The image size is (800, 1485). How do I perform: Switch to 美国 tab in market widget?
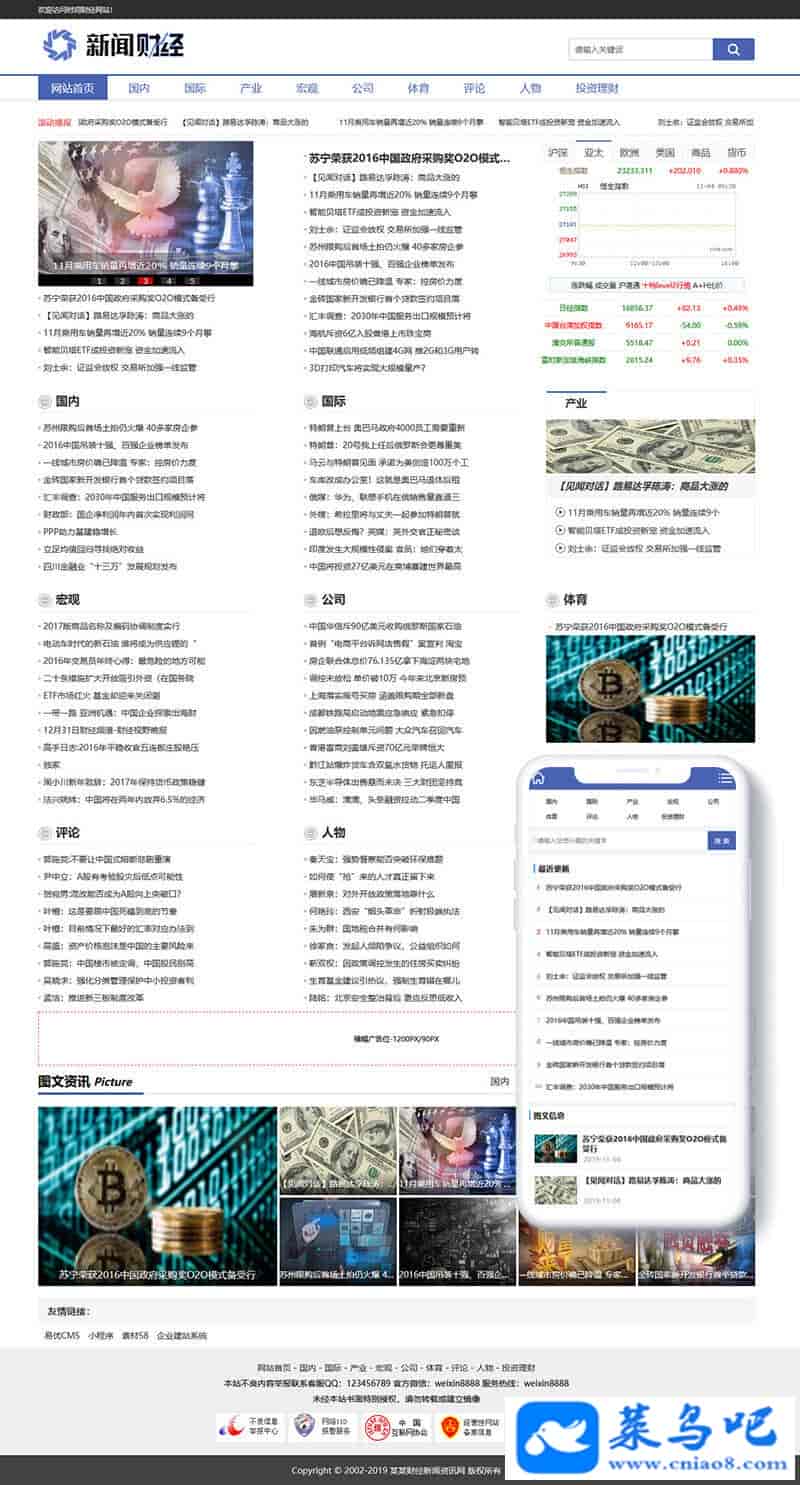pyautogui.click(x=665, y=153)
